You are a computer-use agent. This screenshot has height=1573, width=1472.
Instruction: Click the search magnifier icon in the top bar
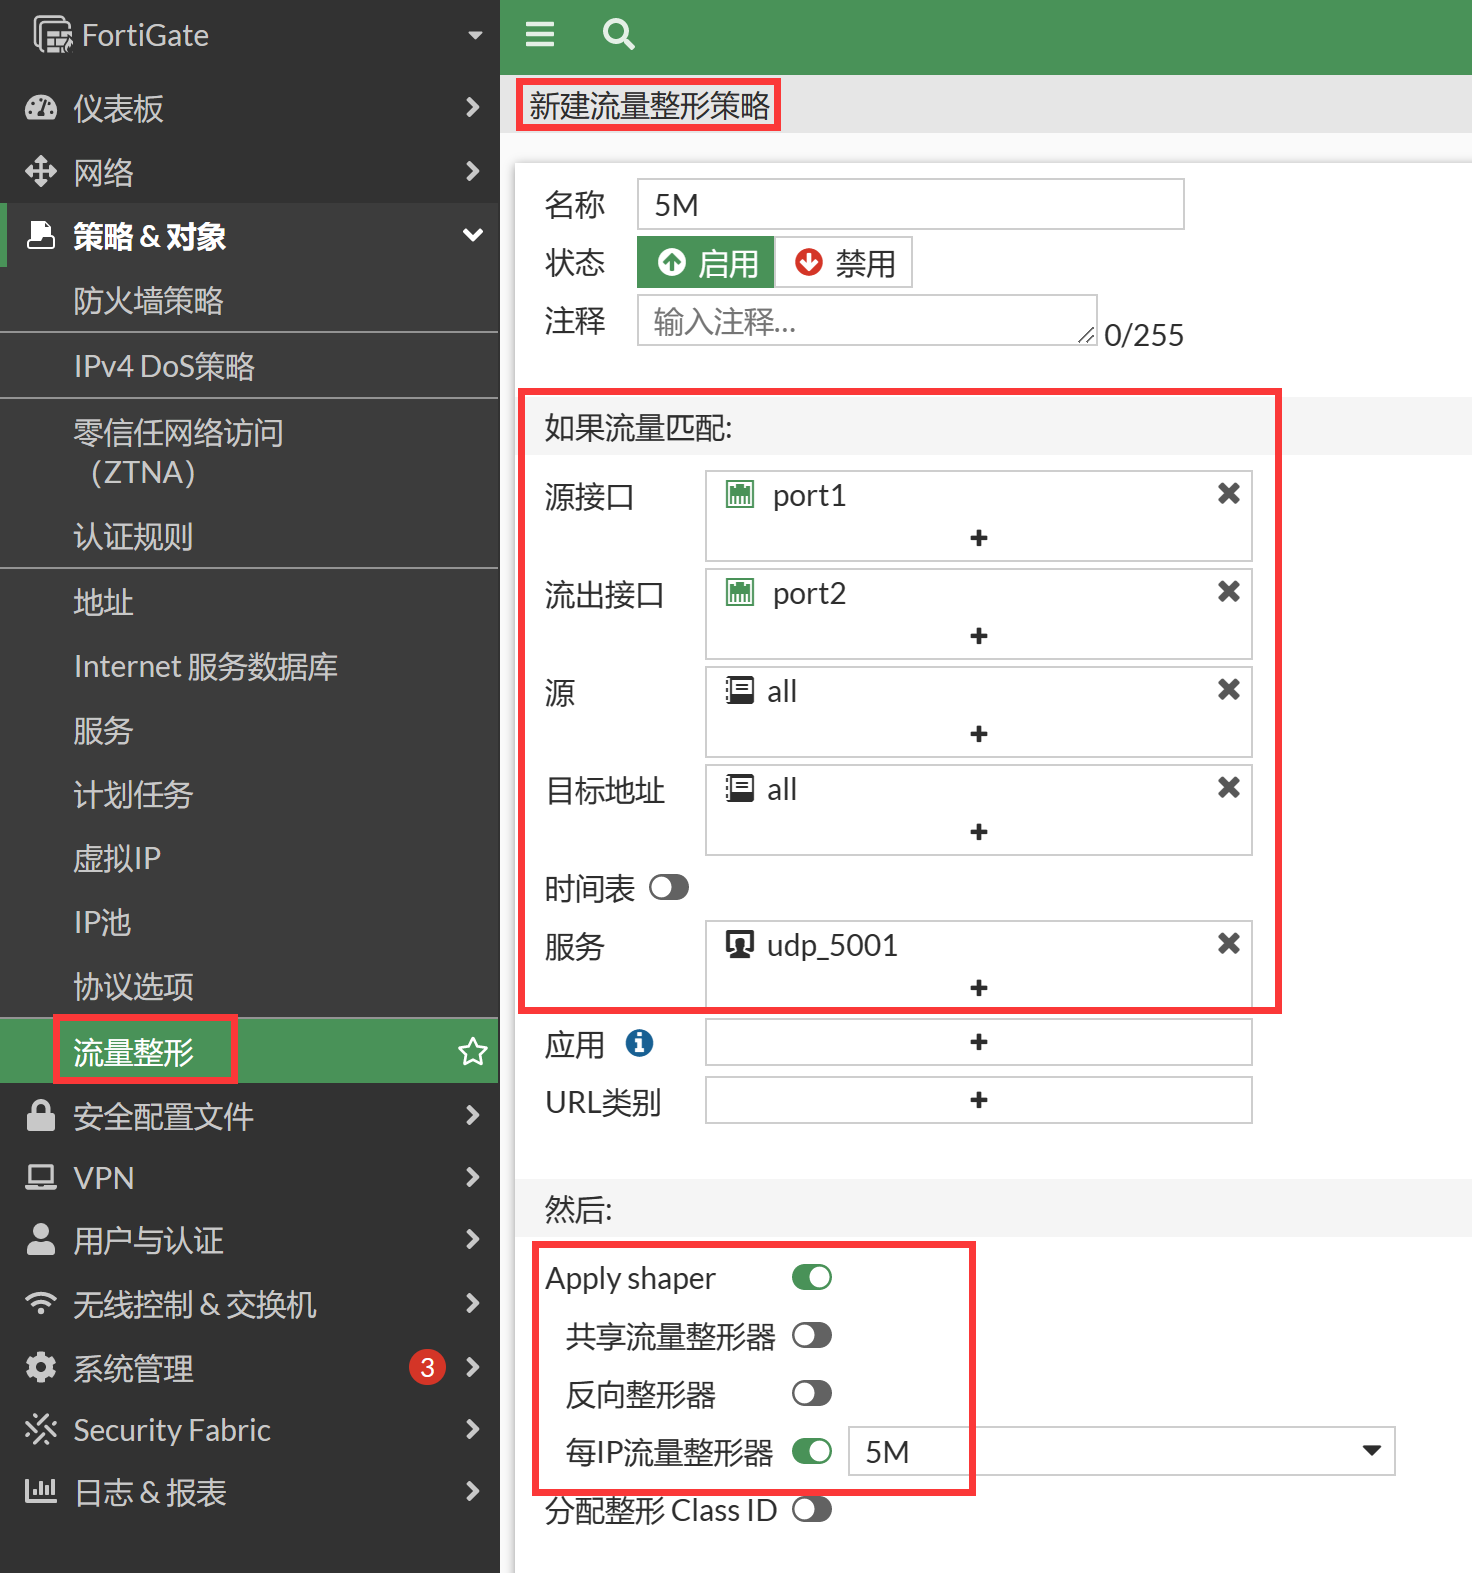point(618,35)
